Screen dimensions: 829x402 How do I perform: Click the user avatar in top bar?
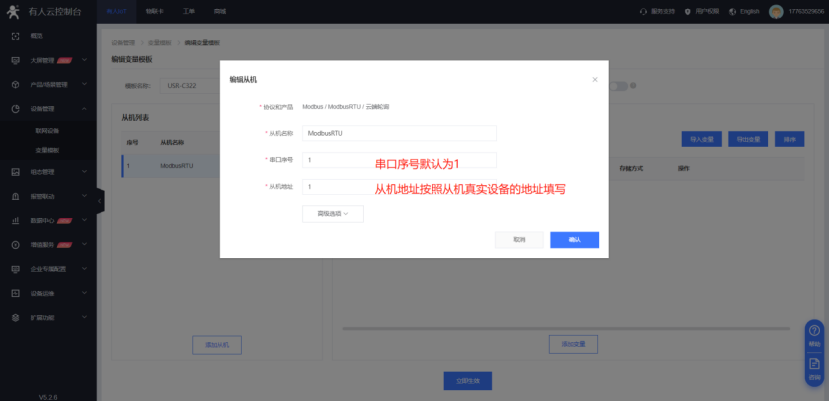coord(775,11)
